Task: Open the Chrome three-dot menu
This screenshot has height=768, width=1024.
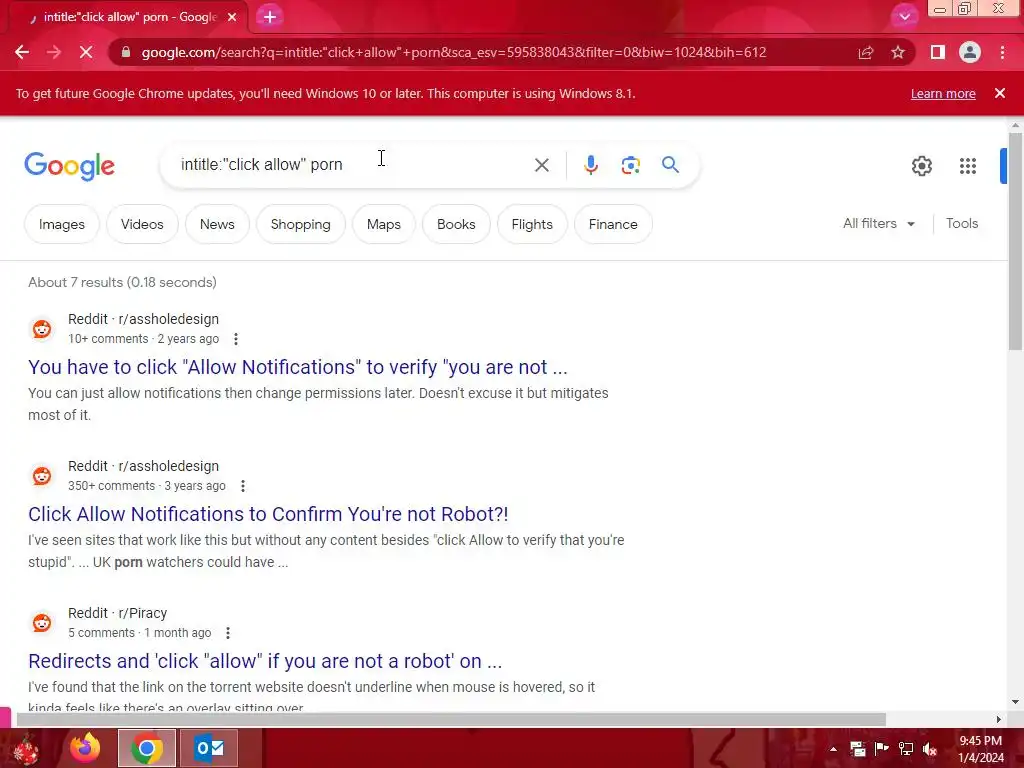Action: click(x=1002, y=52)
